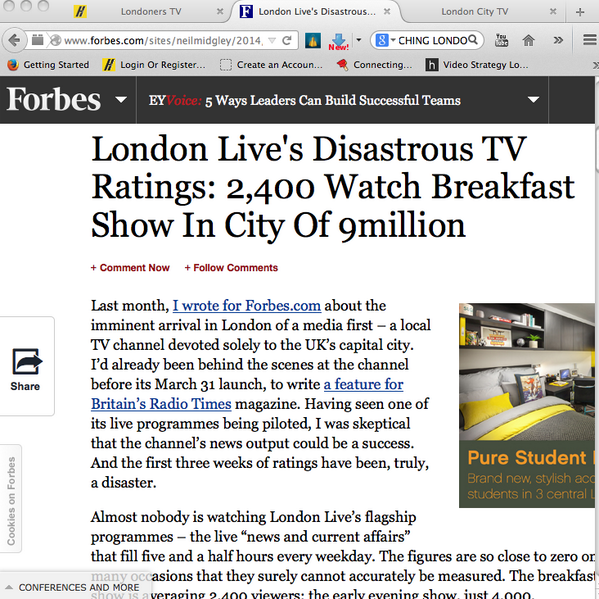
Task: Open the Video Strategy bookmark
Action: point(478,65)
